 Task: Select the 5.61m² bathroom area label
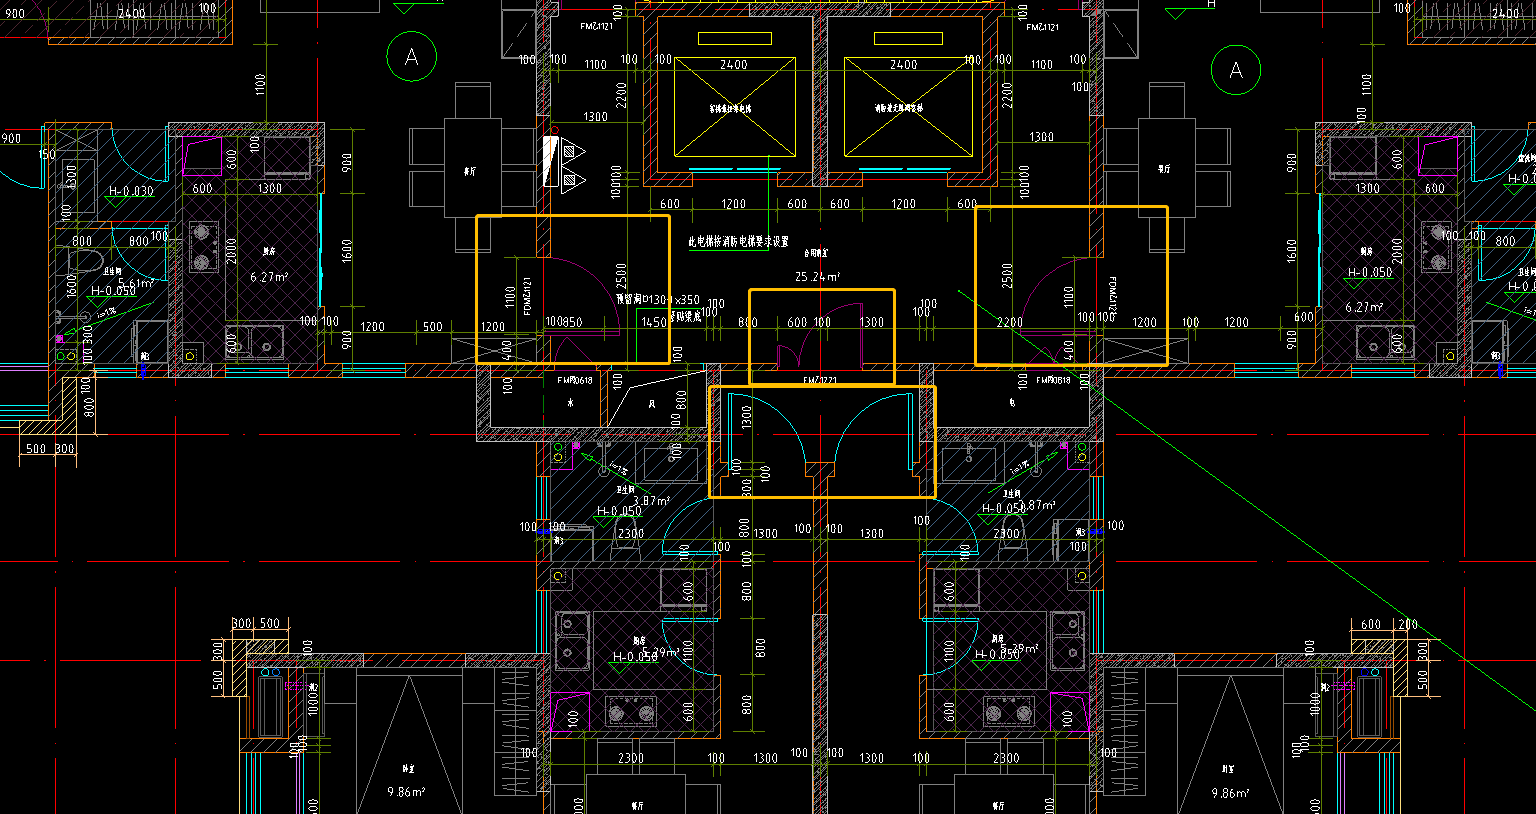coord(136,283)
